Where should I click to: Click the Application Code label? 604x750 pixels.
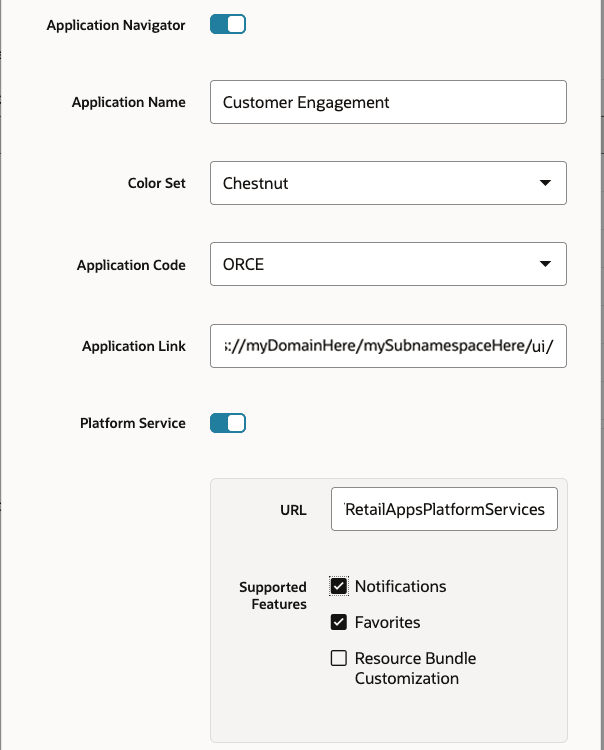pos(131,265)
